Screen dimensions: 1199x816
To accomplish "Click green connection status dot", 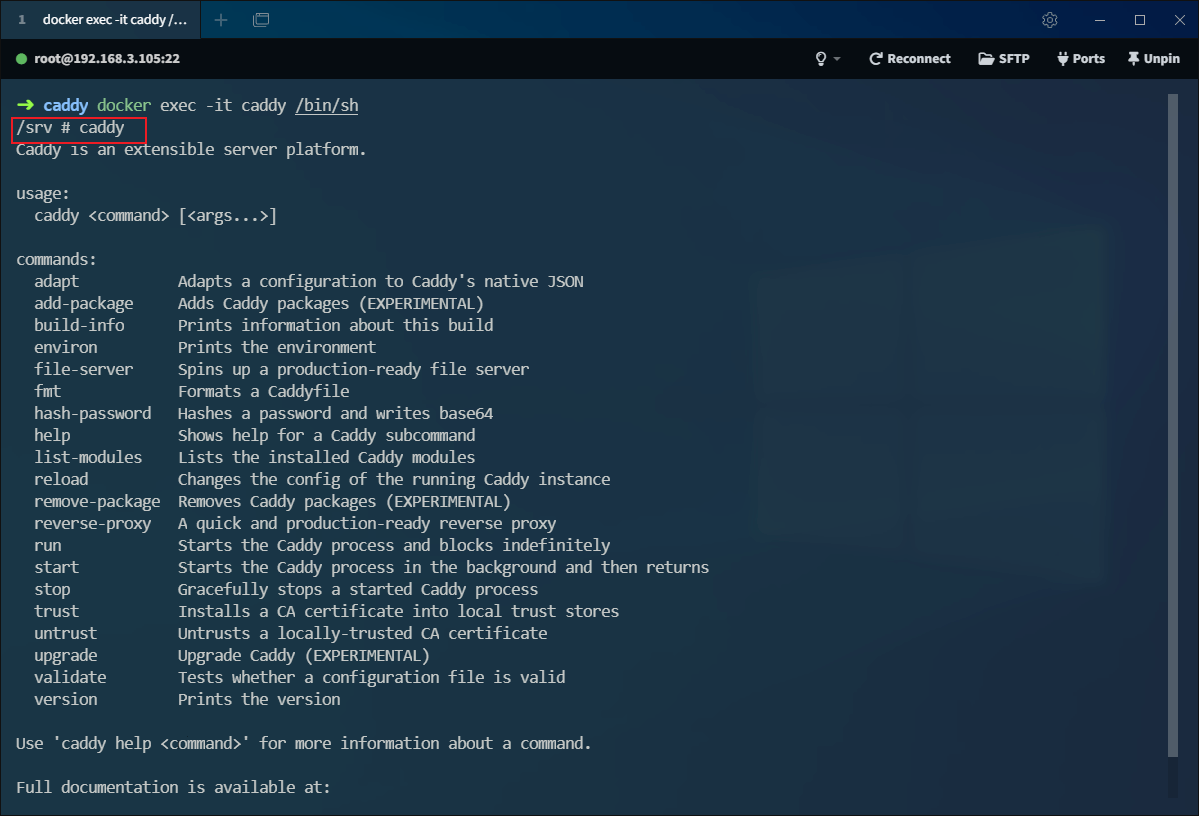I will [x=21, y=59].
